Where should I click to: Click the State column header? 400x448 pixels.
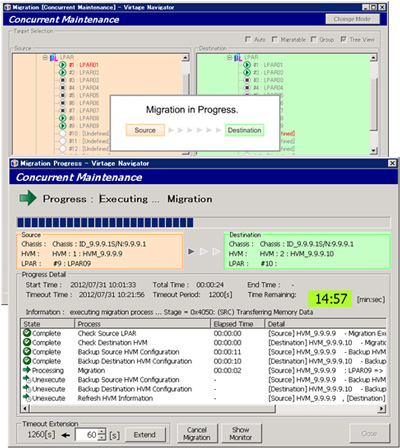[x=48, y=324]
